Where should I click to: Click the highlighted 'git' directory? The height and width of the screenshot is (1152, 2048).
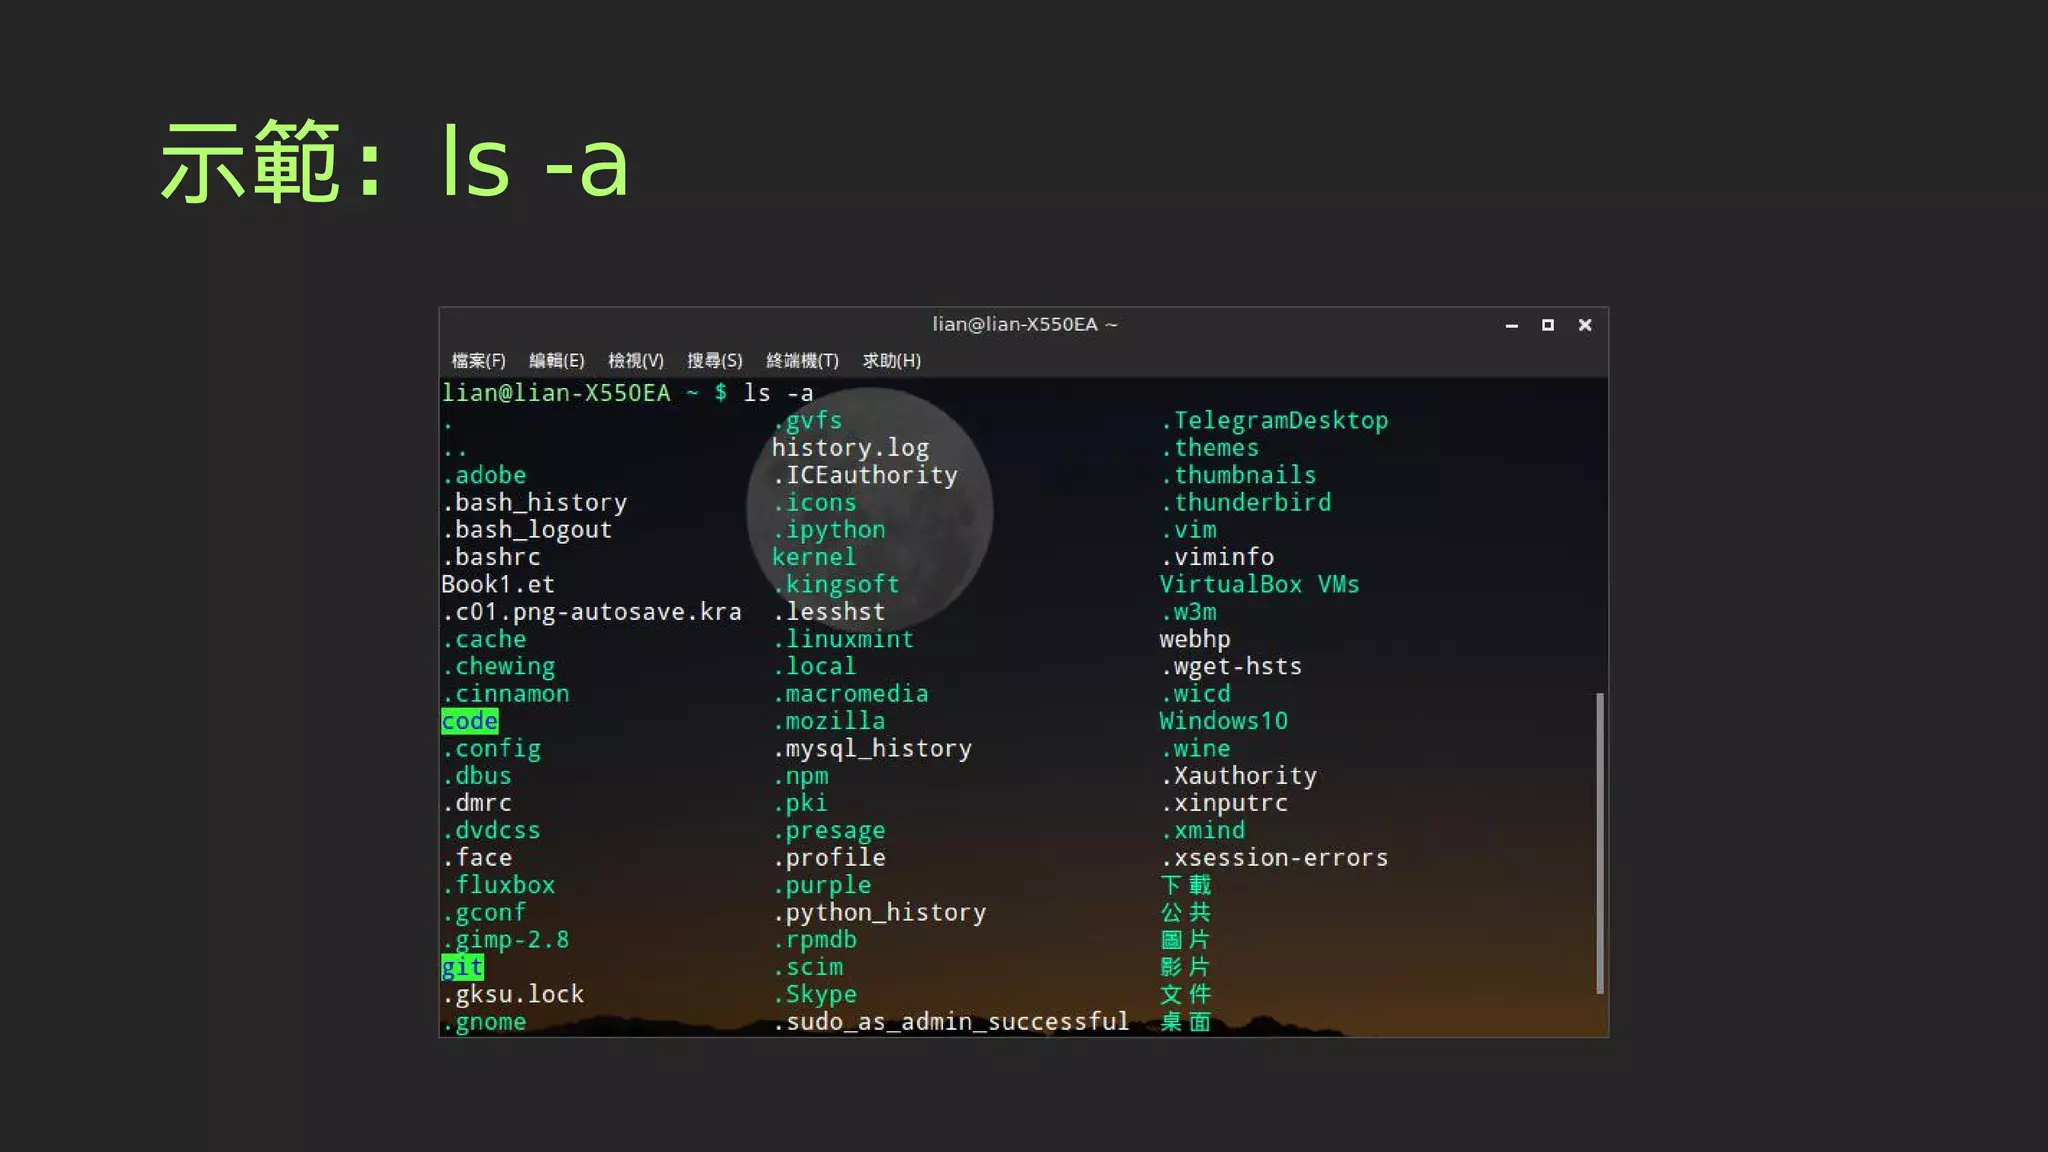[x=462, y=967]
